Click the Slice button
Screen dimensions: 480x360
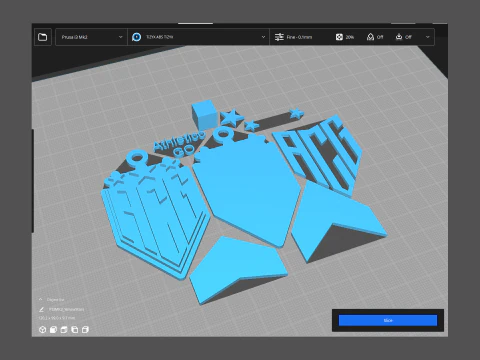click(388, 320)
